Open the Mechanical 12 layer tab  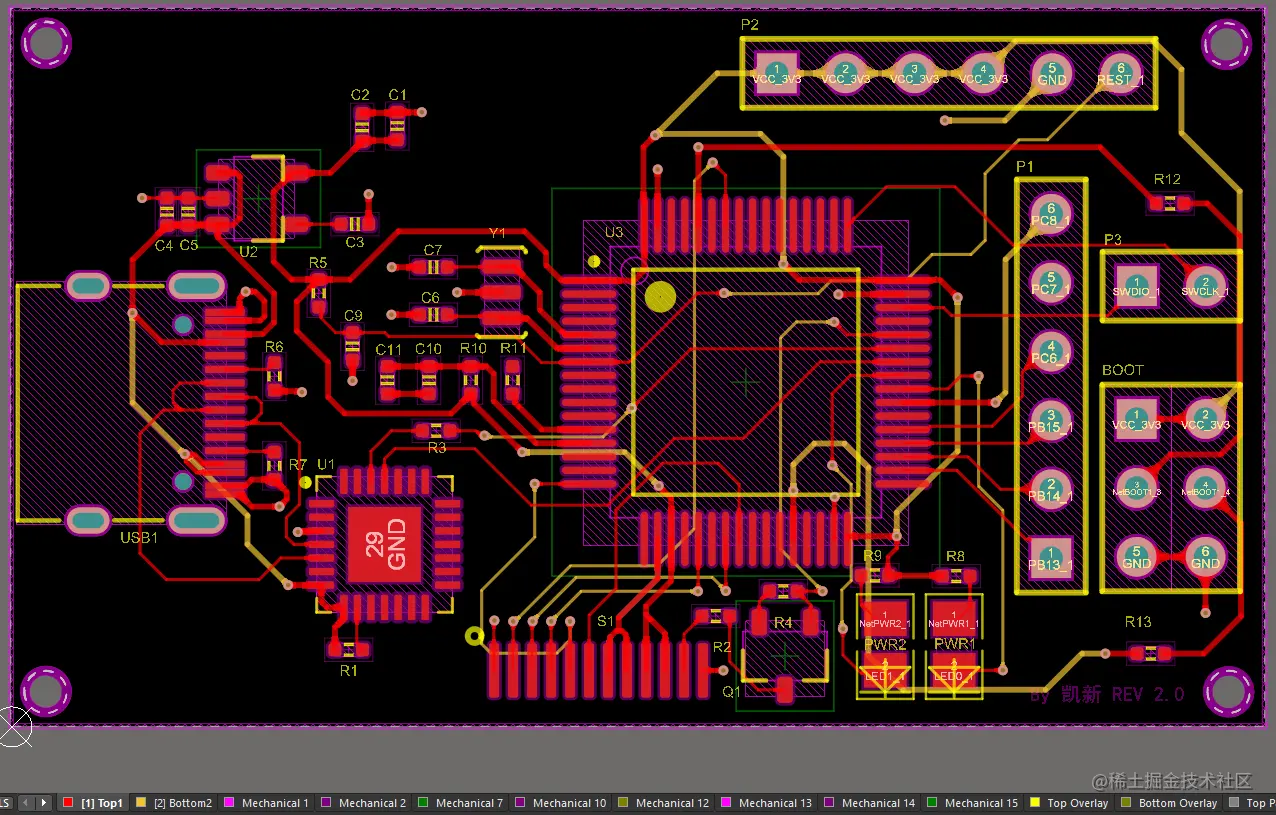[663, 803]
